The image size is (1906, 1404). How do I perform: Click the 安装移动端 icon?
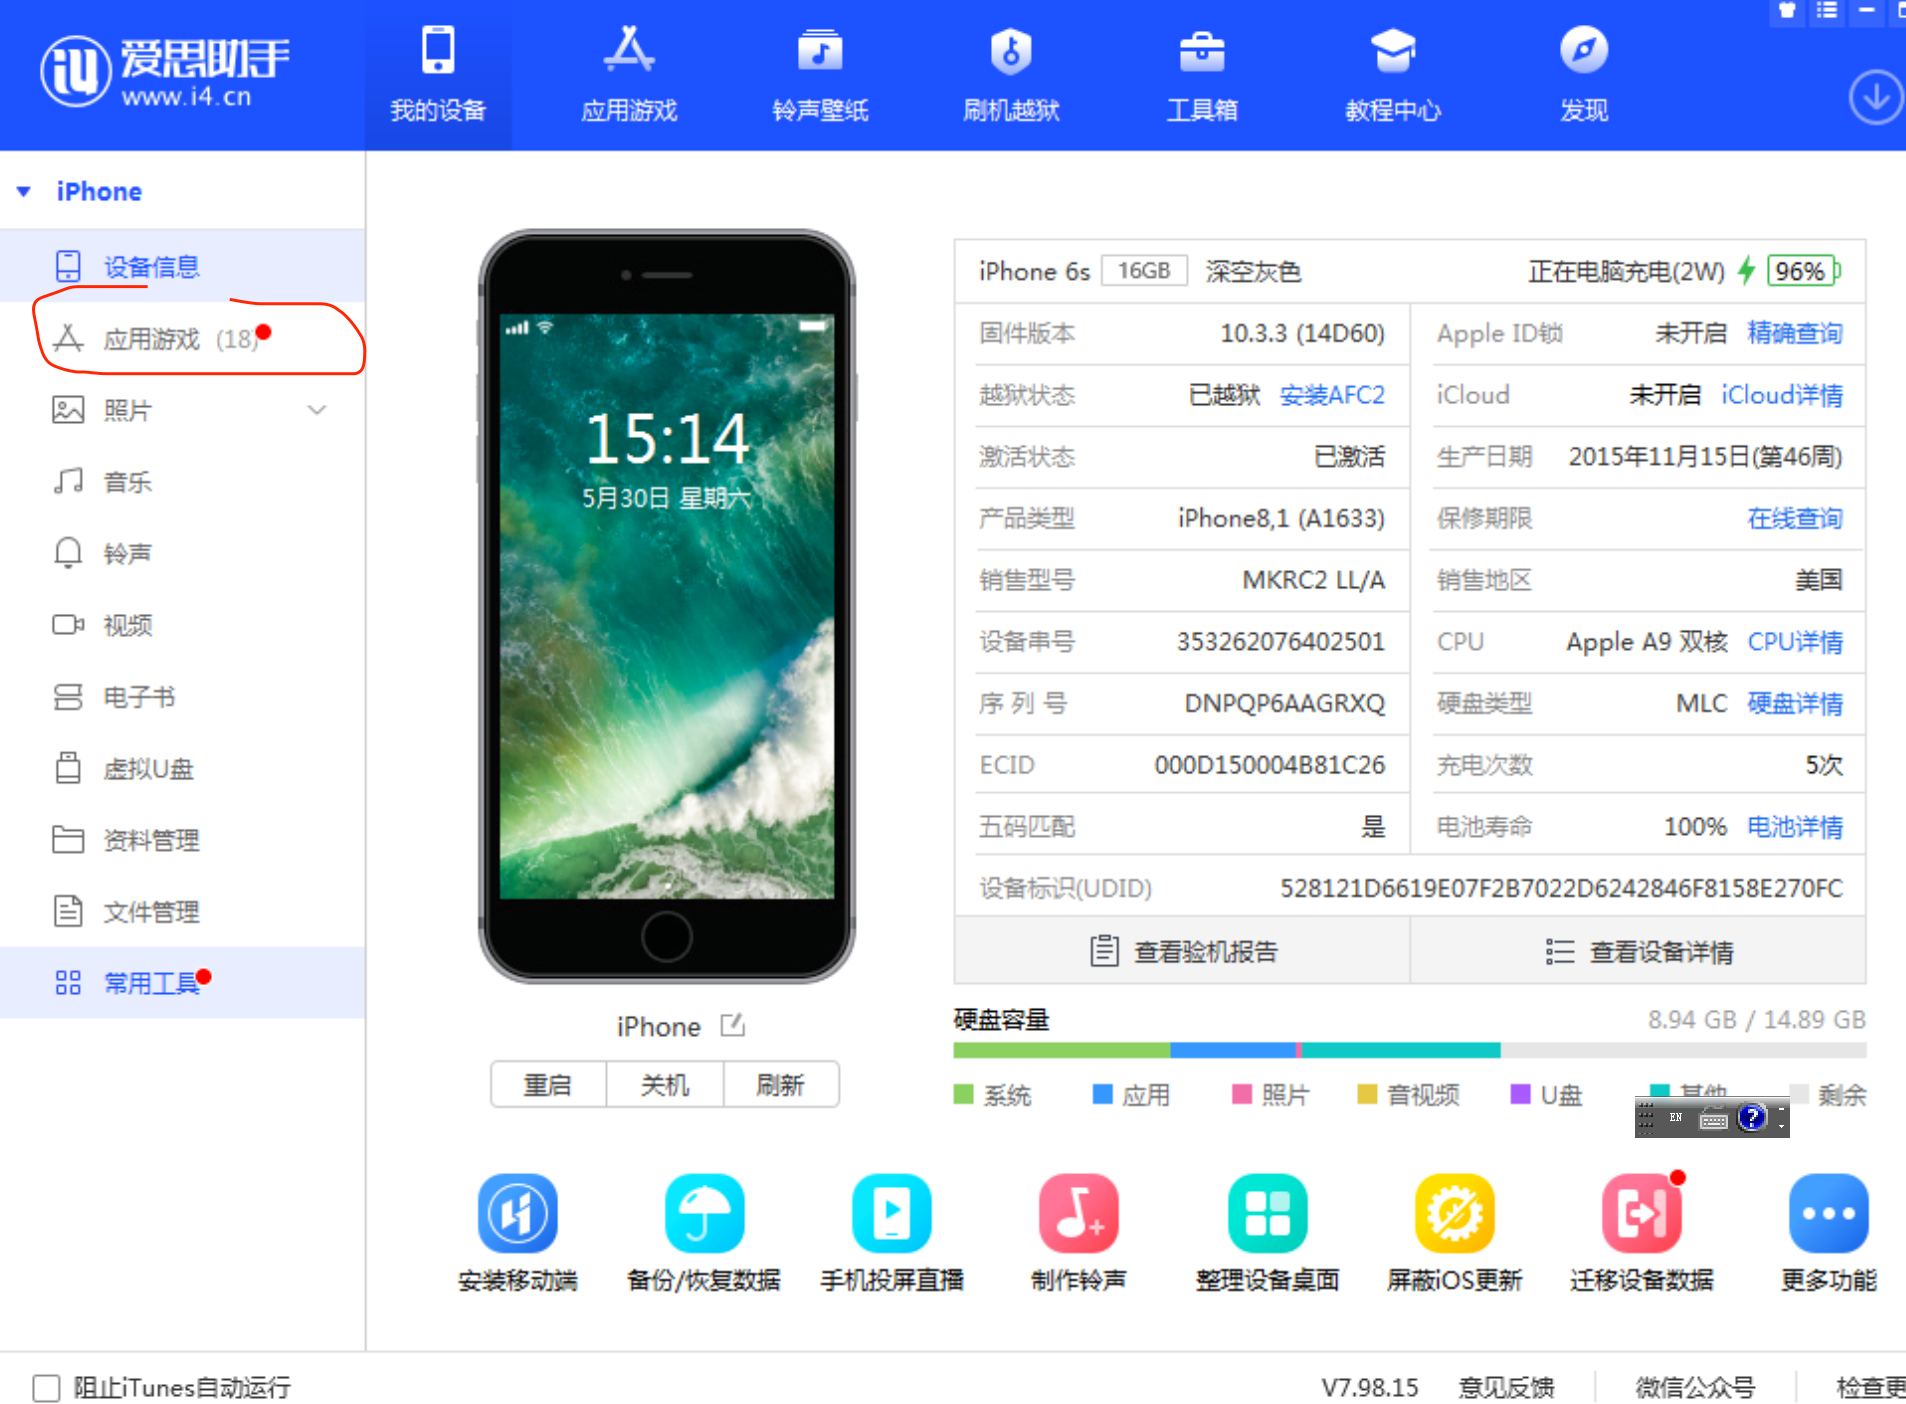[x=517, y=1213]
